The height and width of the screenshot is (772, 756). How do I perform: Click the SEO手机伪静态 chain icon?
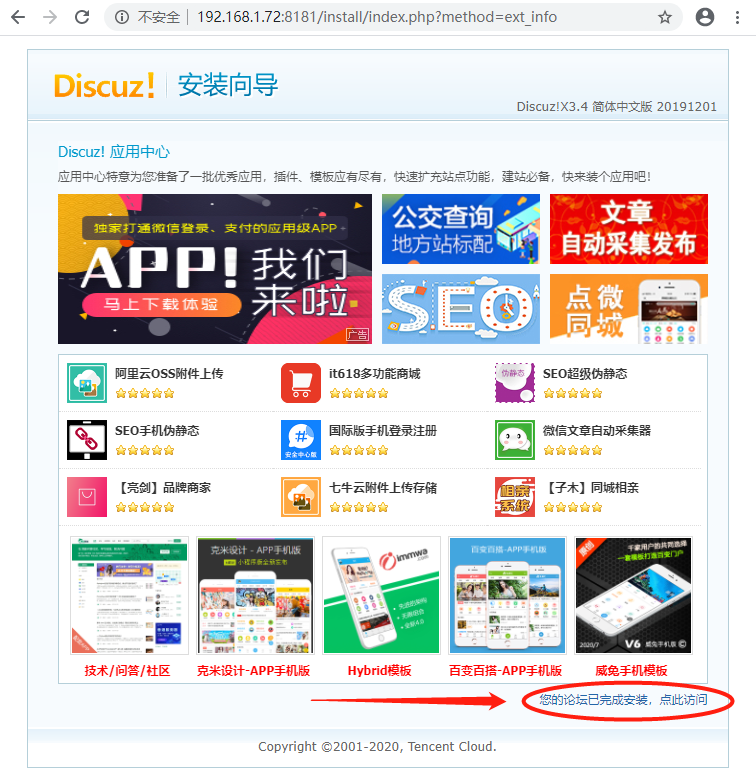pyautogui.click(x=87, y=440)
